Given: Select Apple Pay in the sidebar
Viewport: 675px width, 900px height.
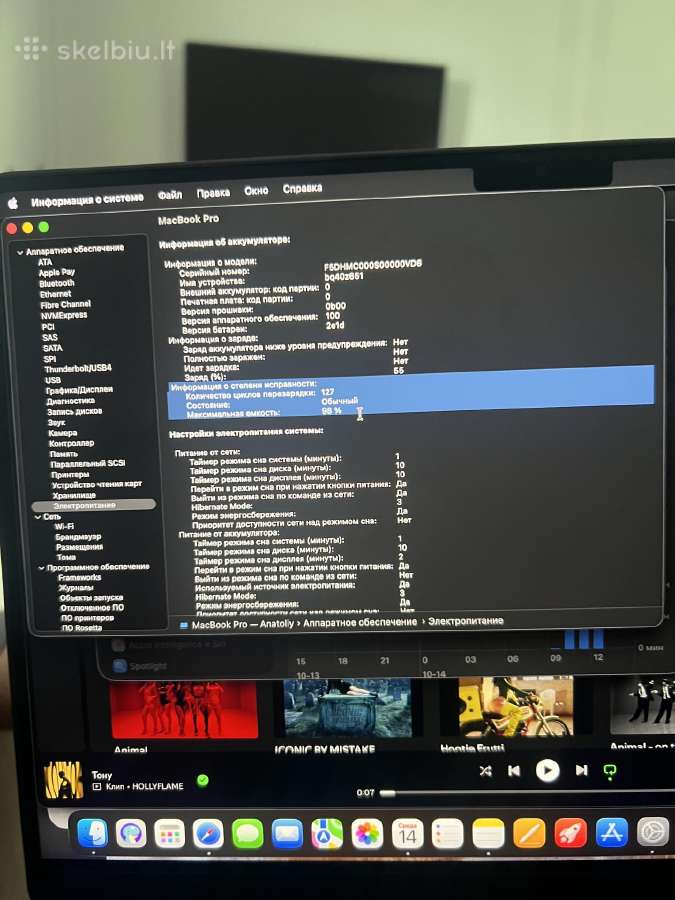Looking at the screenshot, I should pos(56,272).
